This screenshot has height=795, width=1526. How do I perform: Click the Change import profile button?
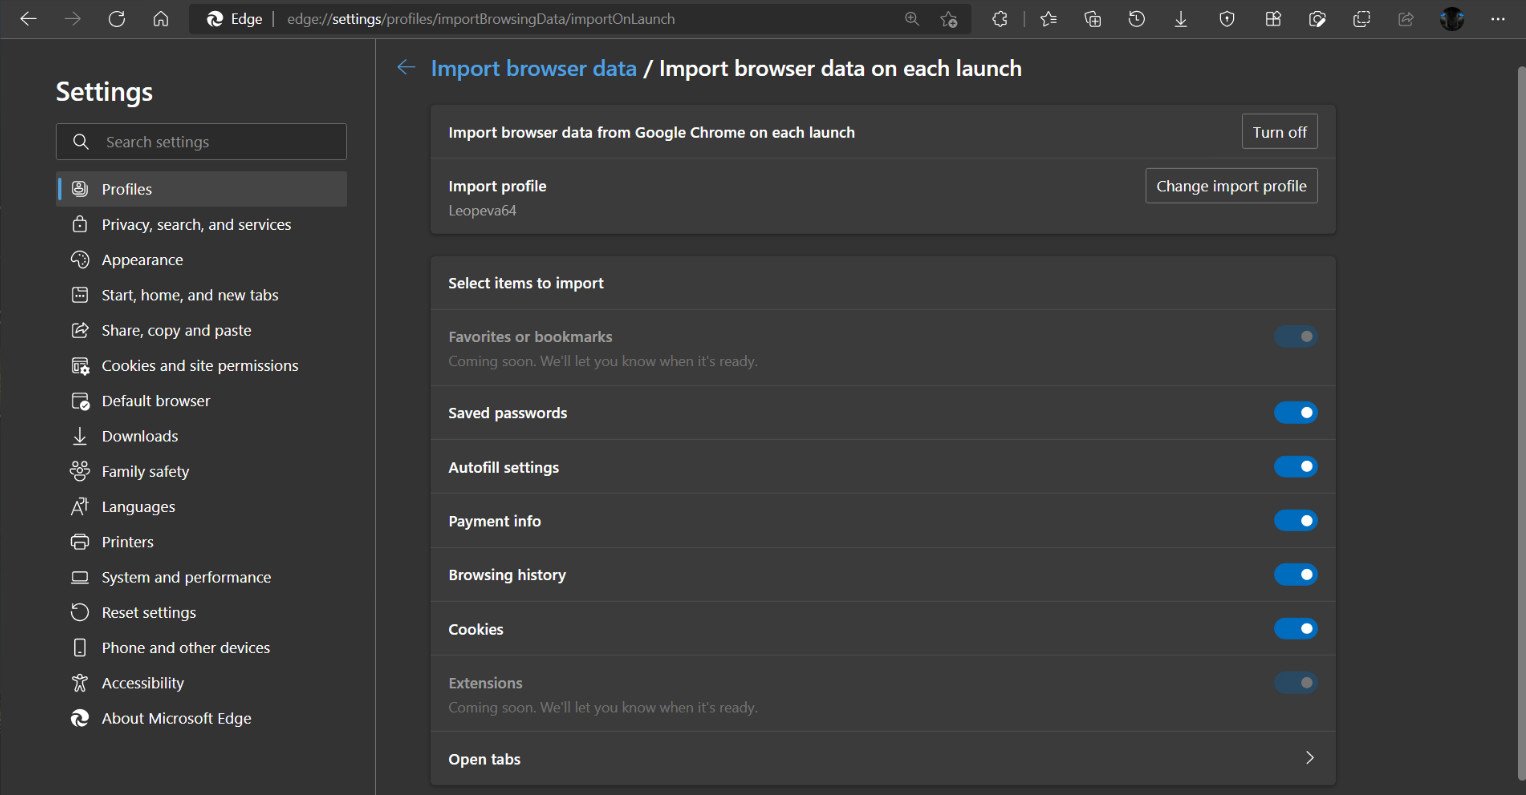pyautogui.click(x=1231, y=186)
